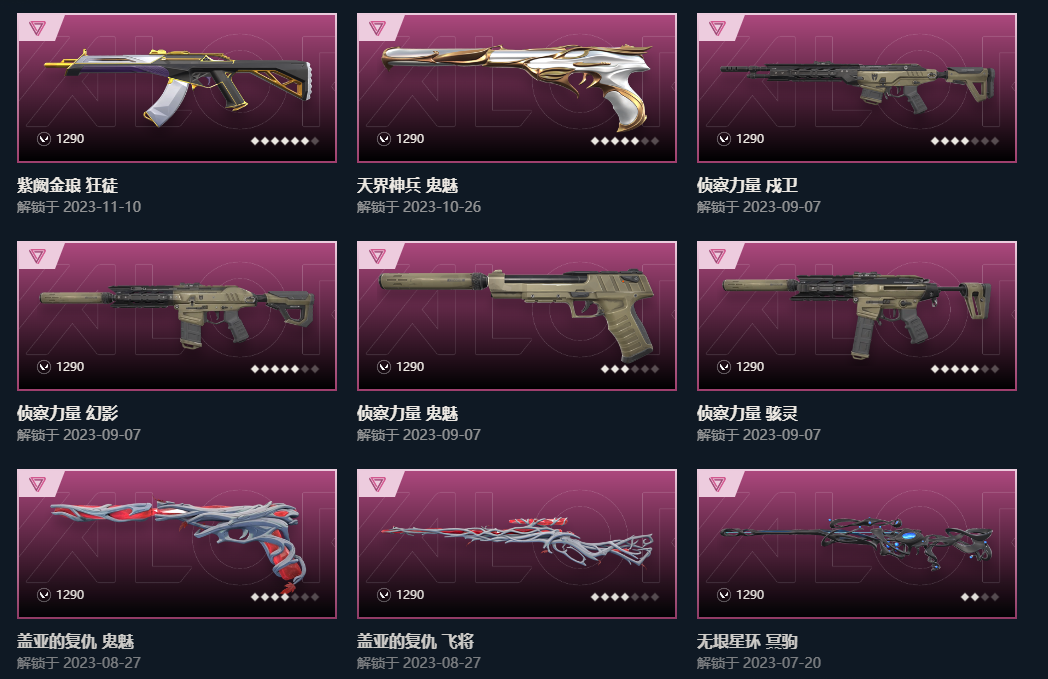This screenshot has height=679, width=1048.
Task: Click the VP currency icon on 盖亚的复仇 鬼魅 card
Action: pyautogui.click(x=44, y=595)
